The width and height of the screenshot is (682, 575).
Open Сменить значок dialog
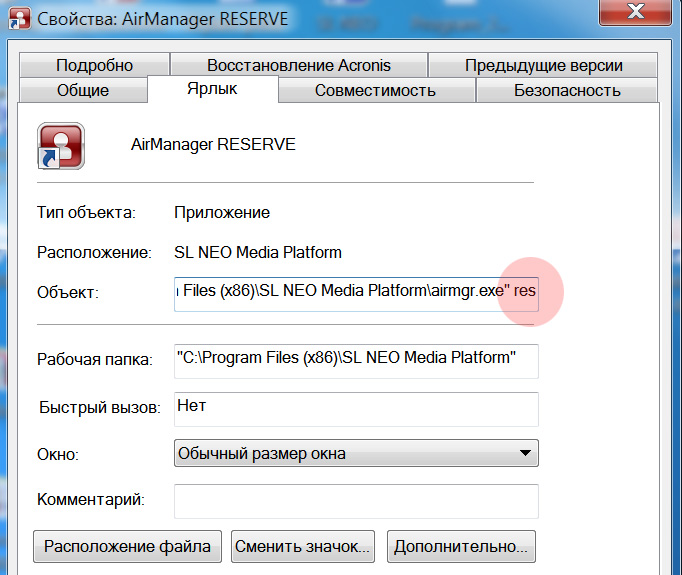pos(303,546)
